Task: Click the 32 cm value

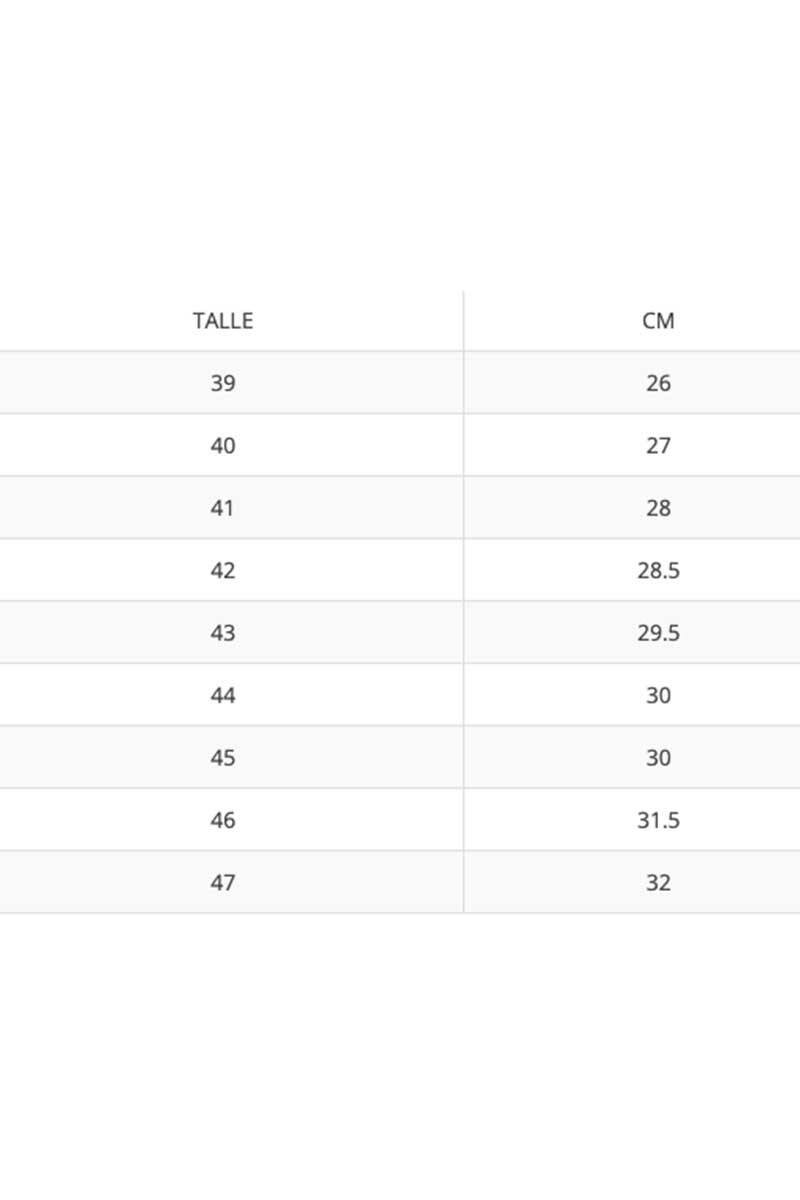Action: [x=658, y=883]
